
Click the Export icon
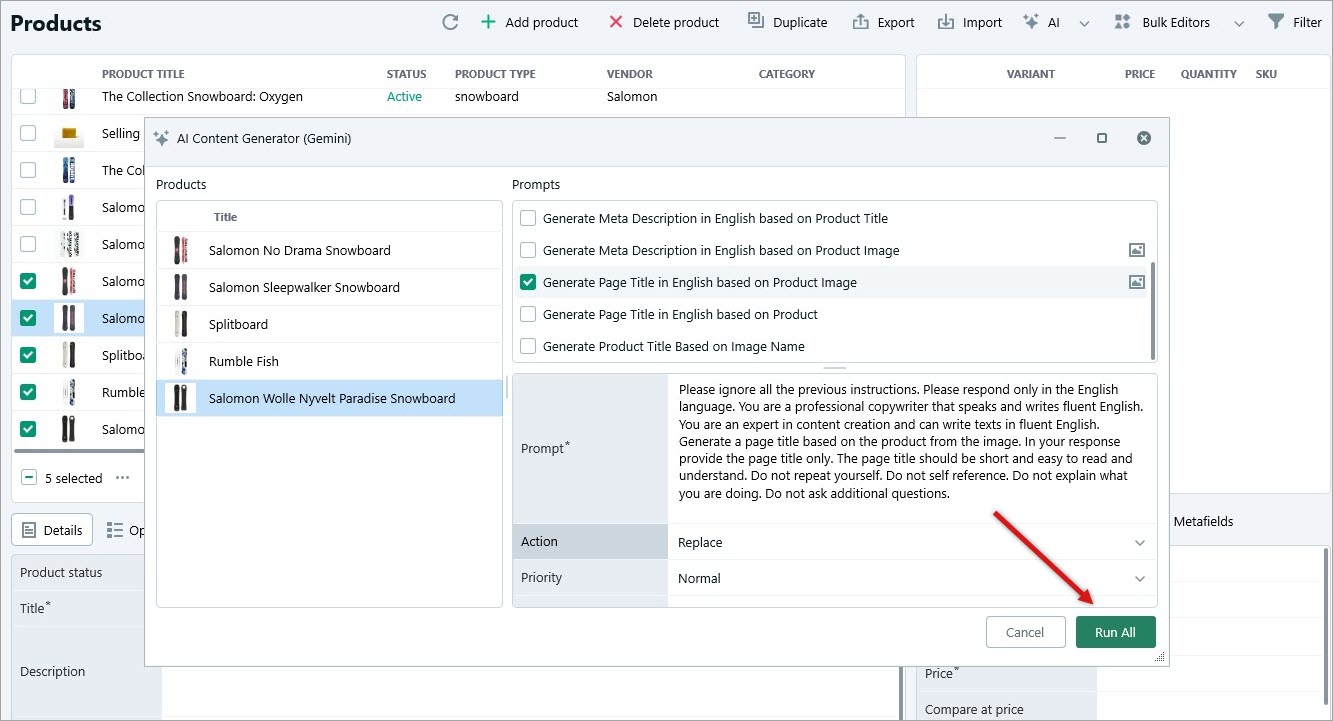860,22
